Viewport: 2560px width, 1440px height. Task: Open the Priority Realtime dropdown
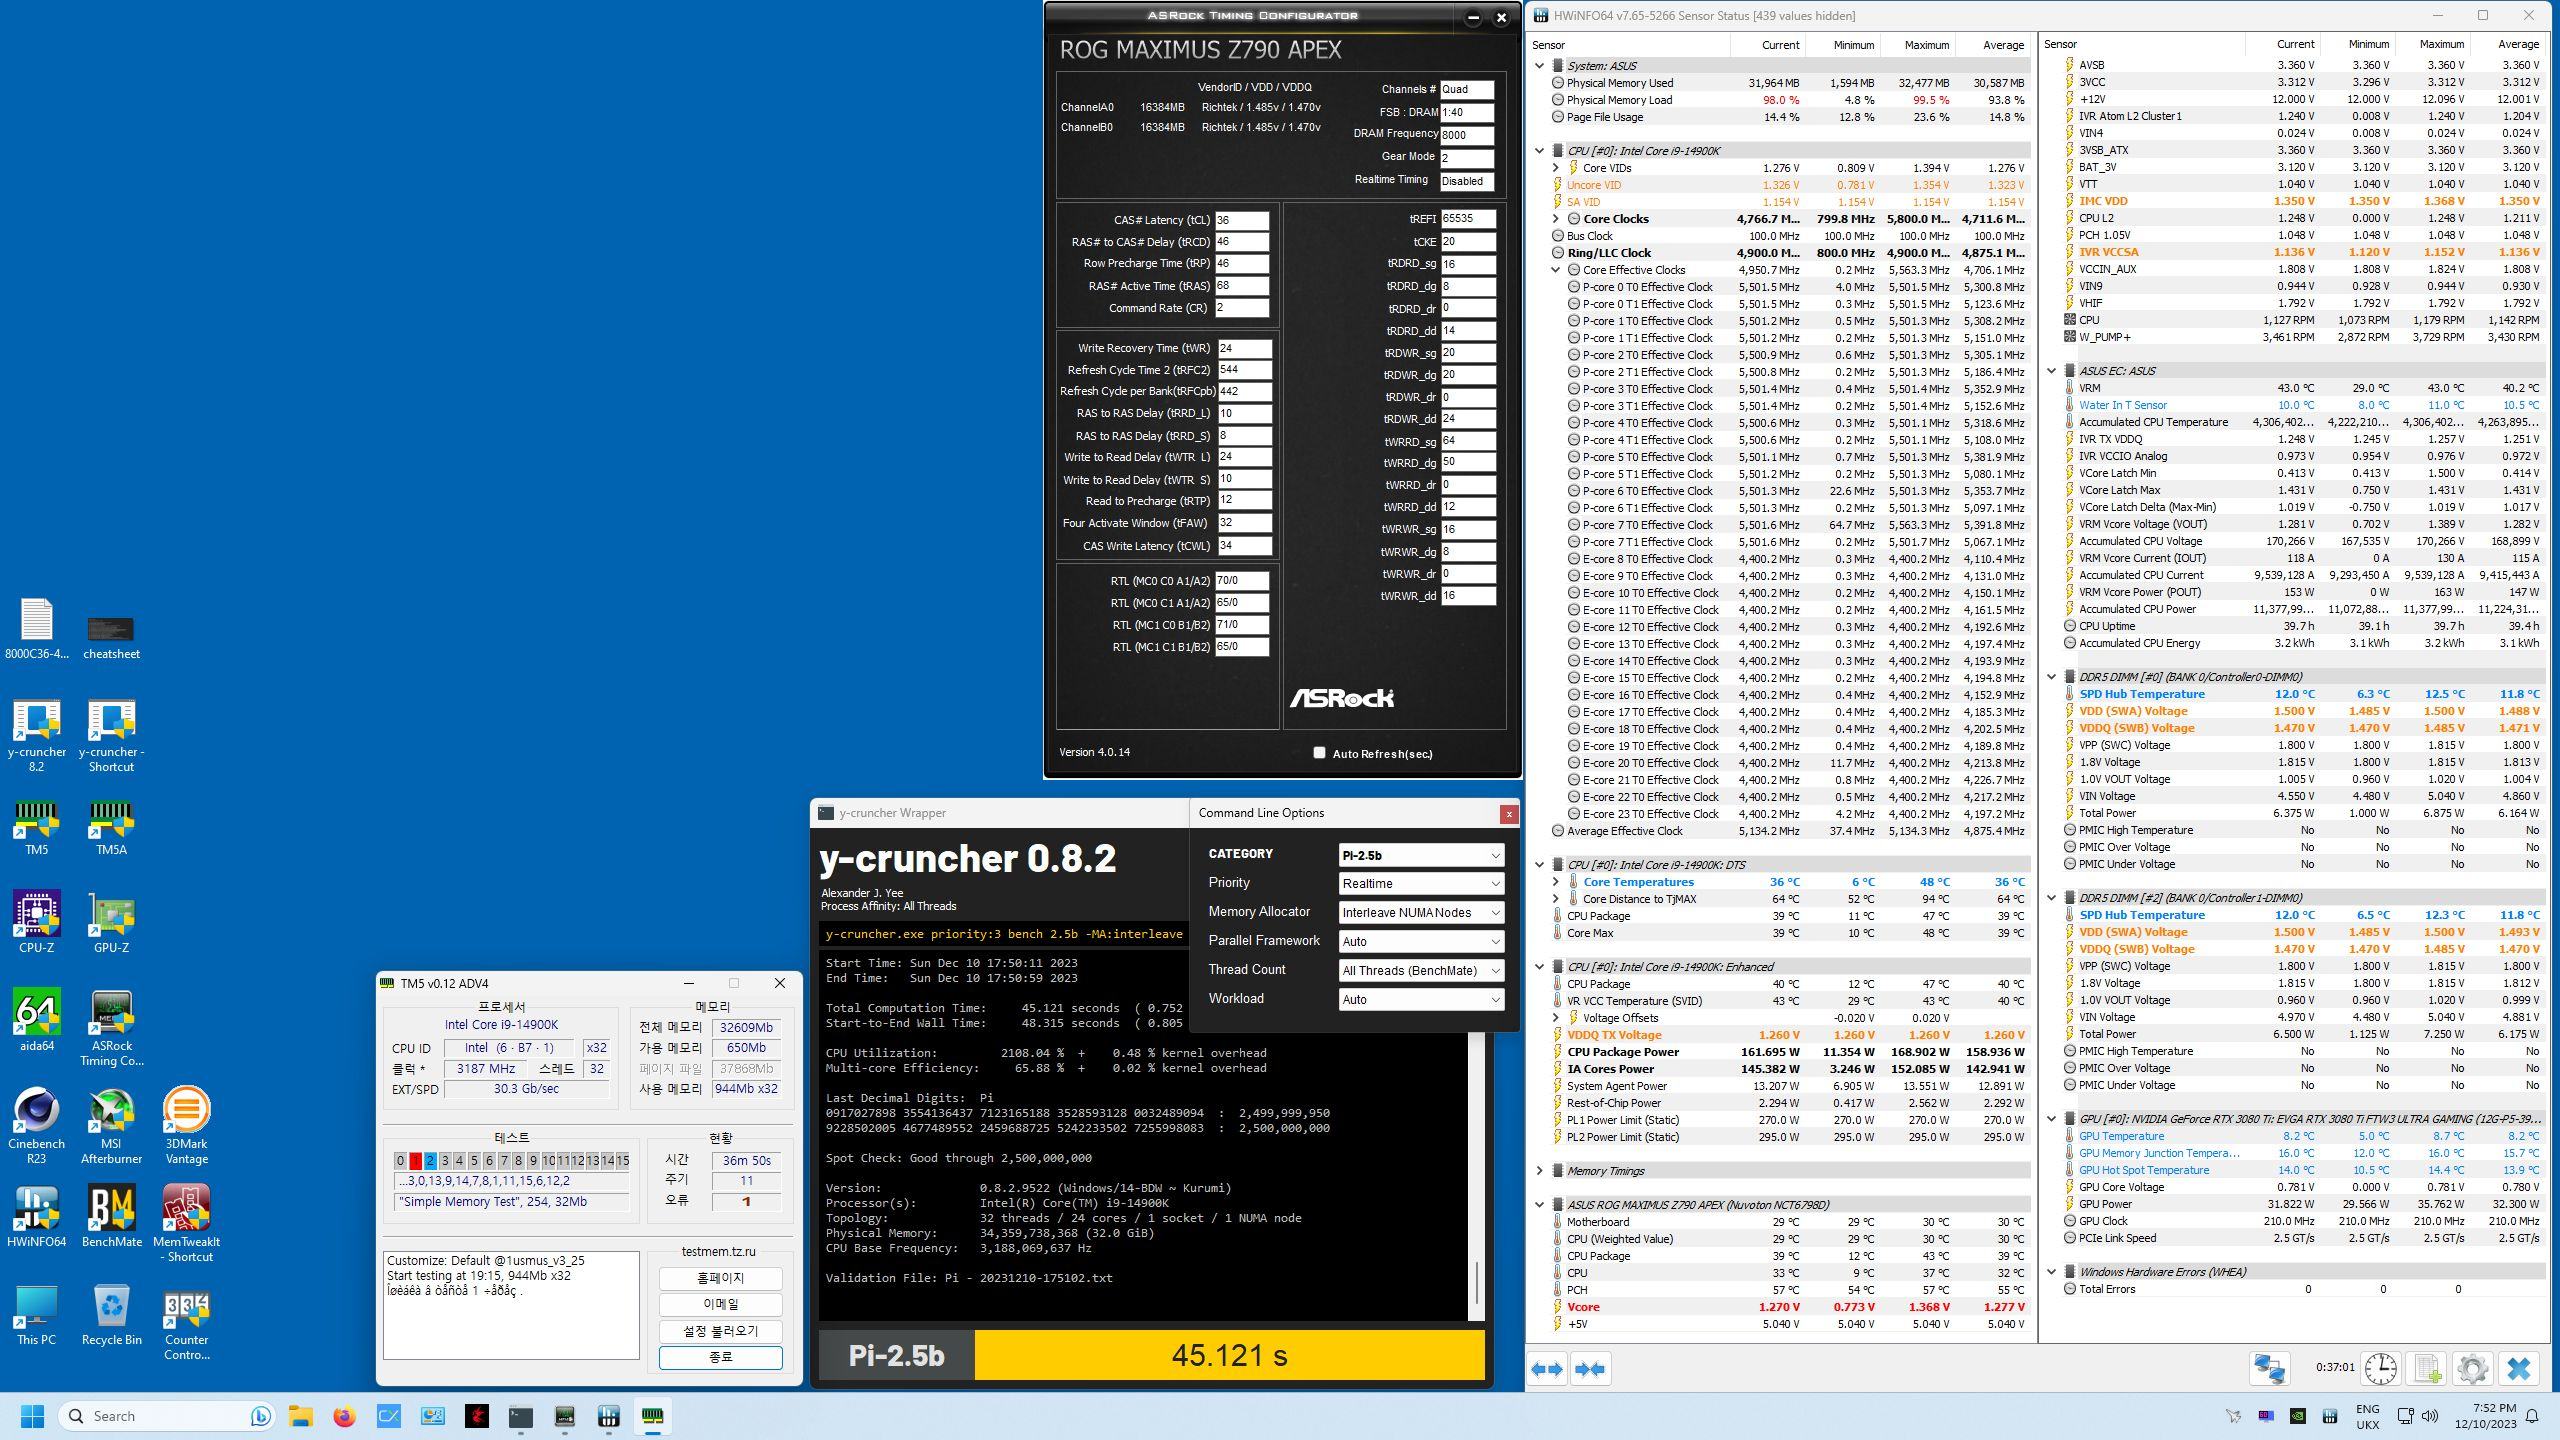1420,884
